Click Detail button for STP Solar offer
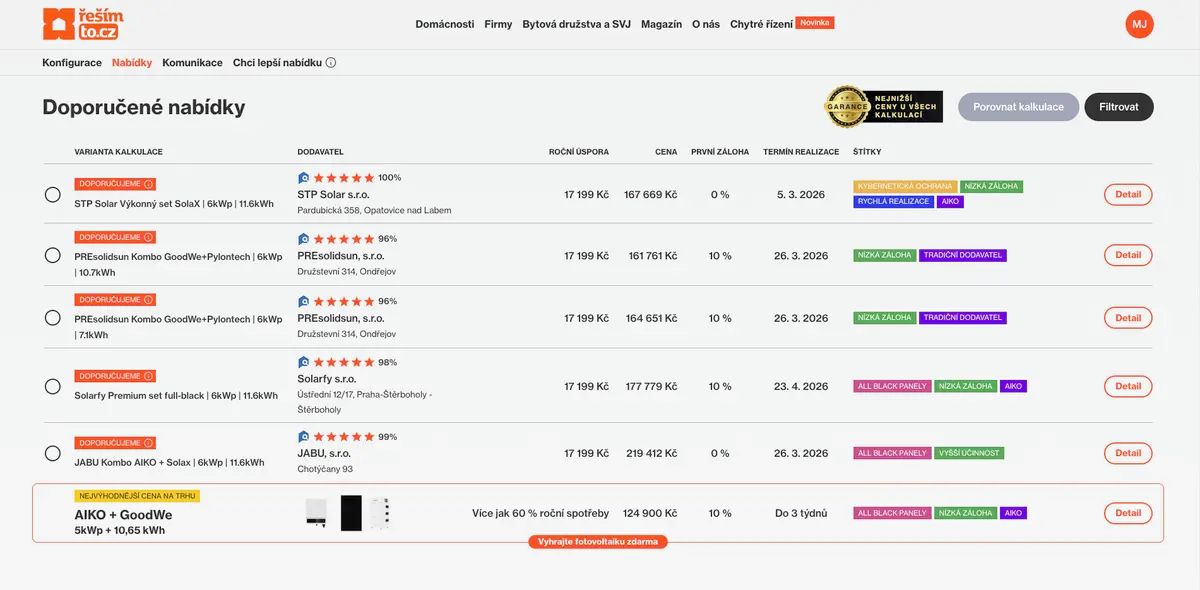Screen dimensions: 1200x590 click(1127, 195)
